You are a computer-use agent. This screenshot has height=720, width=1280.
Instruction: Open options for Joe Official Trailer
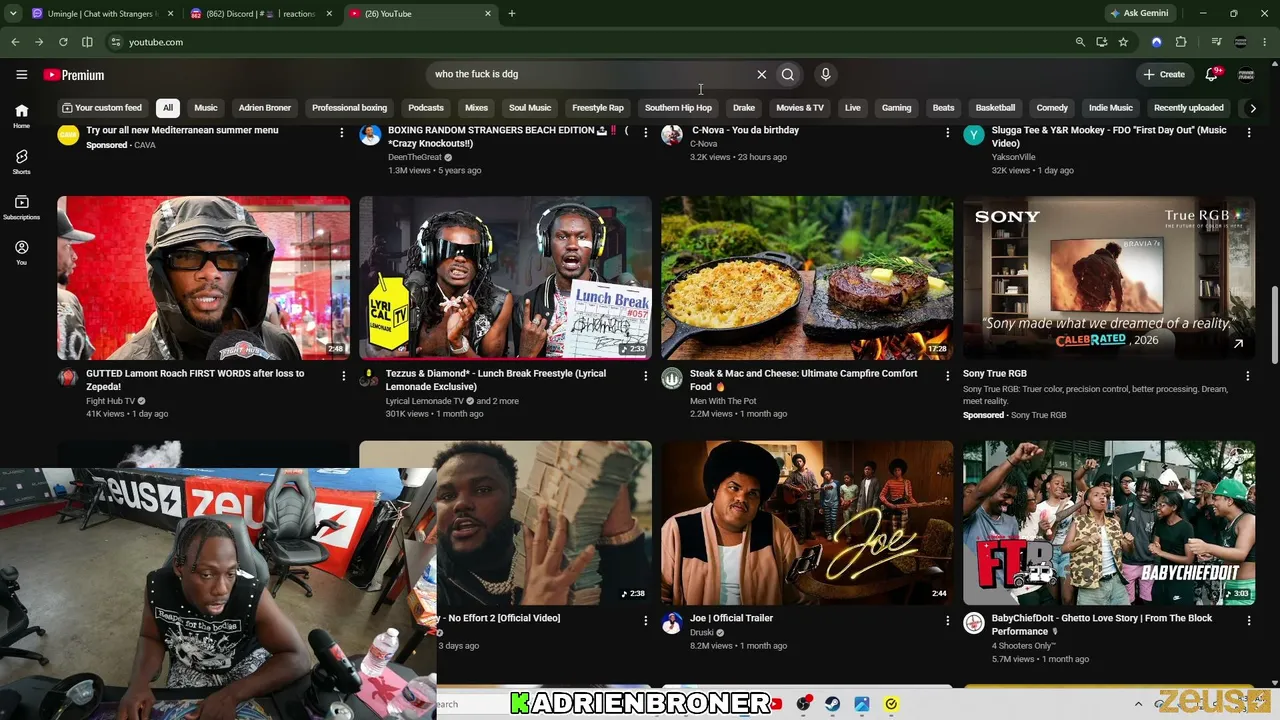pos(947,621)
